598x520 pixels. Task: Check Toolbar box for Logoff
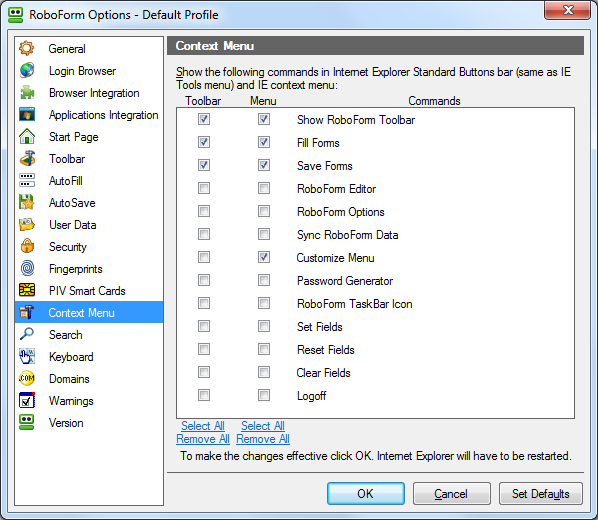point(204,395)
